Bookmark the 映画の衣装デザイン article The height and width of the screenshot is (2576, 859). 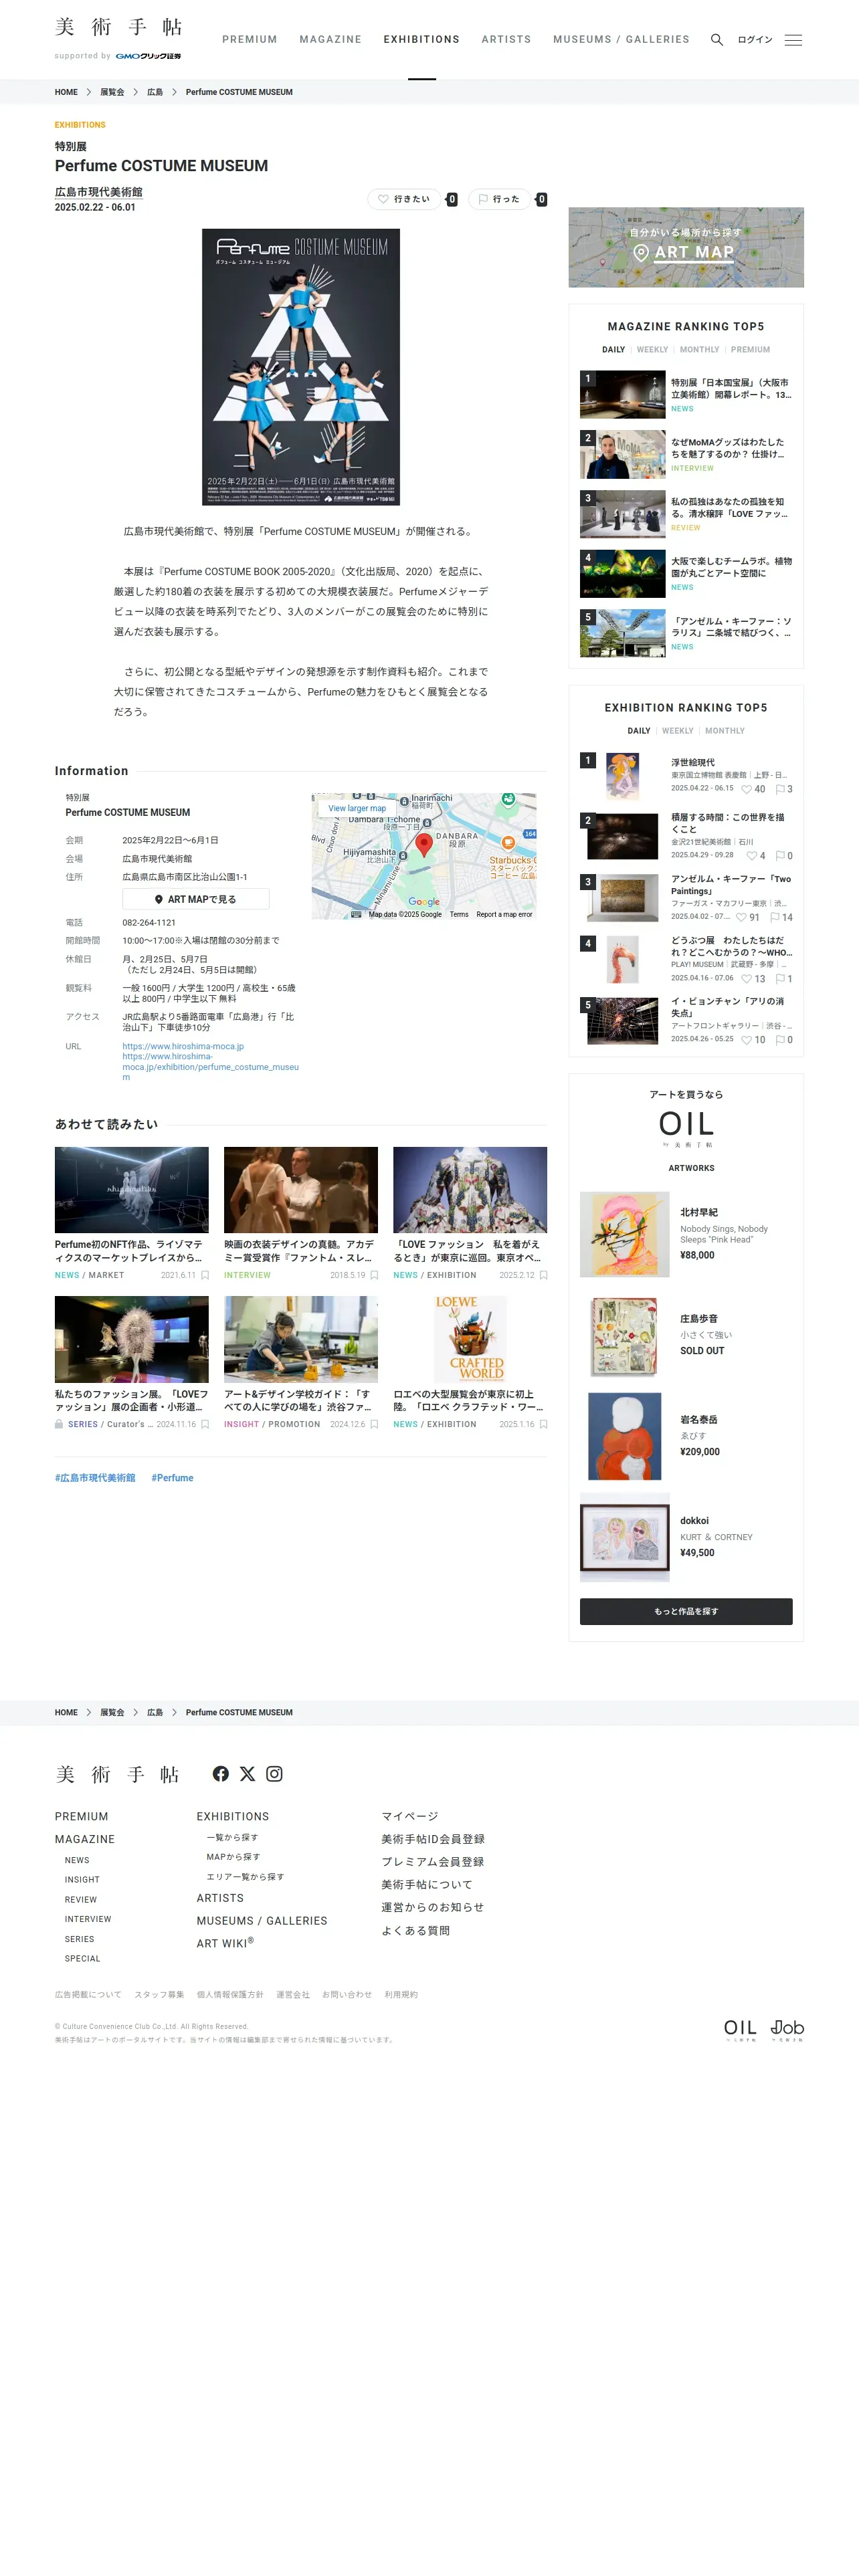coord(374,1275)
